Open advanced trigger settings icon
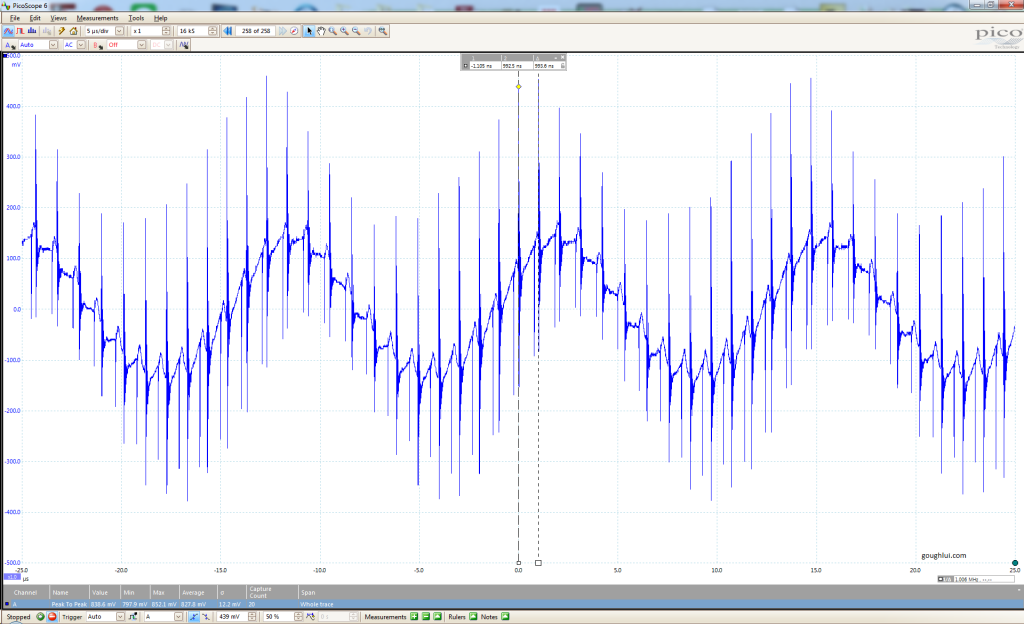The image size is (1024, 624). (133, 617)
